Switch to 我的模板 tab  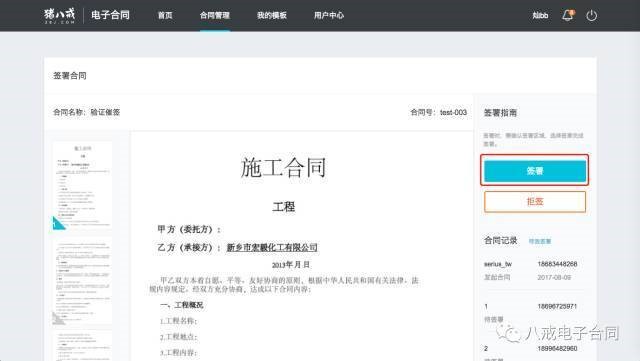coord(272,16)
